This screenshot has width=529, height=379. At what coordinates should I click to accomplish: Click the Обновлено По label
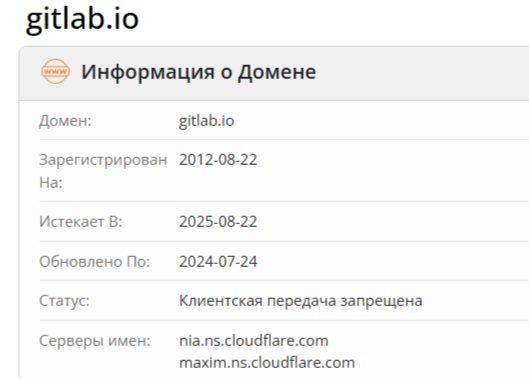(x=94, y=262)
